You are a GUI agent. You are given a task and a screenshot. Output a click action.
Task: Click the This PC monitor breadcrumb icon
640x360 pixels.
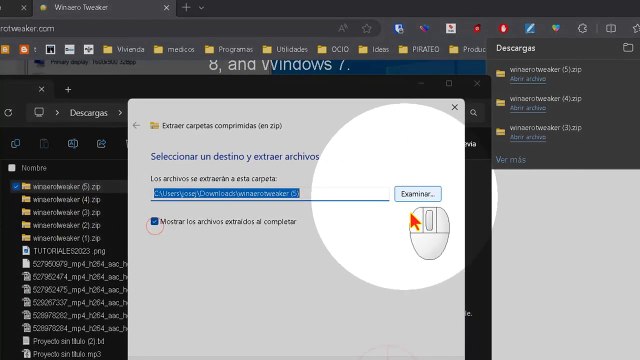pyautogui.click(x=39, y=112)
